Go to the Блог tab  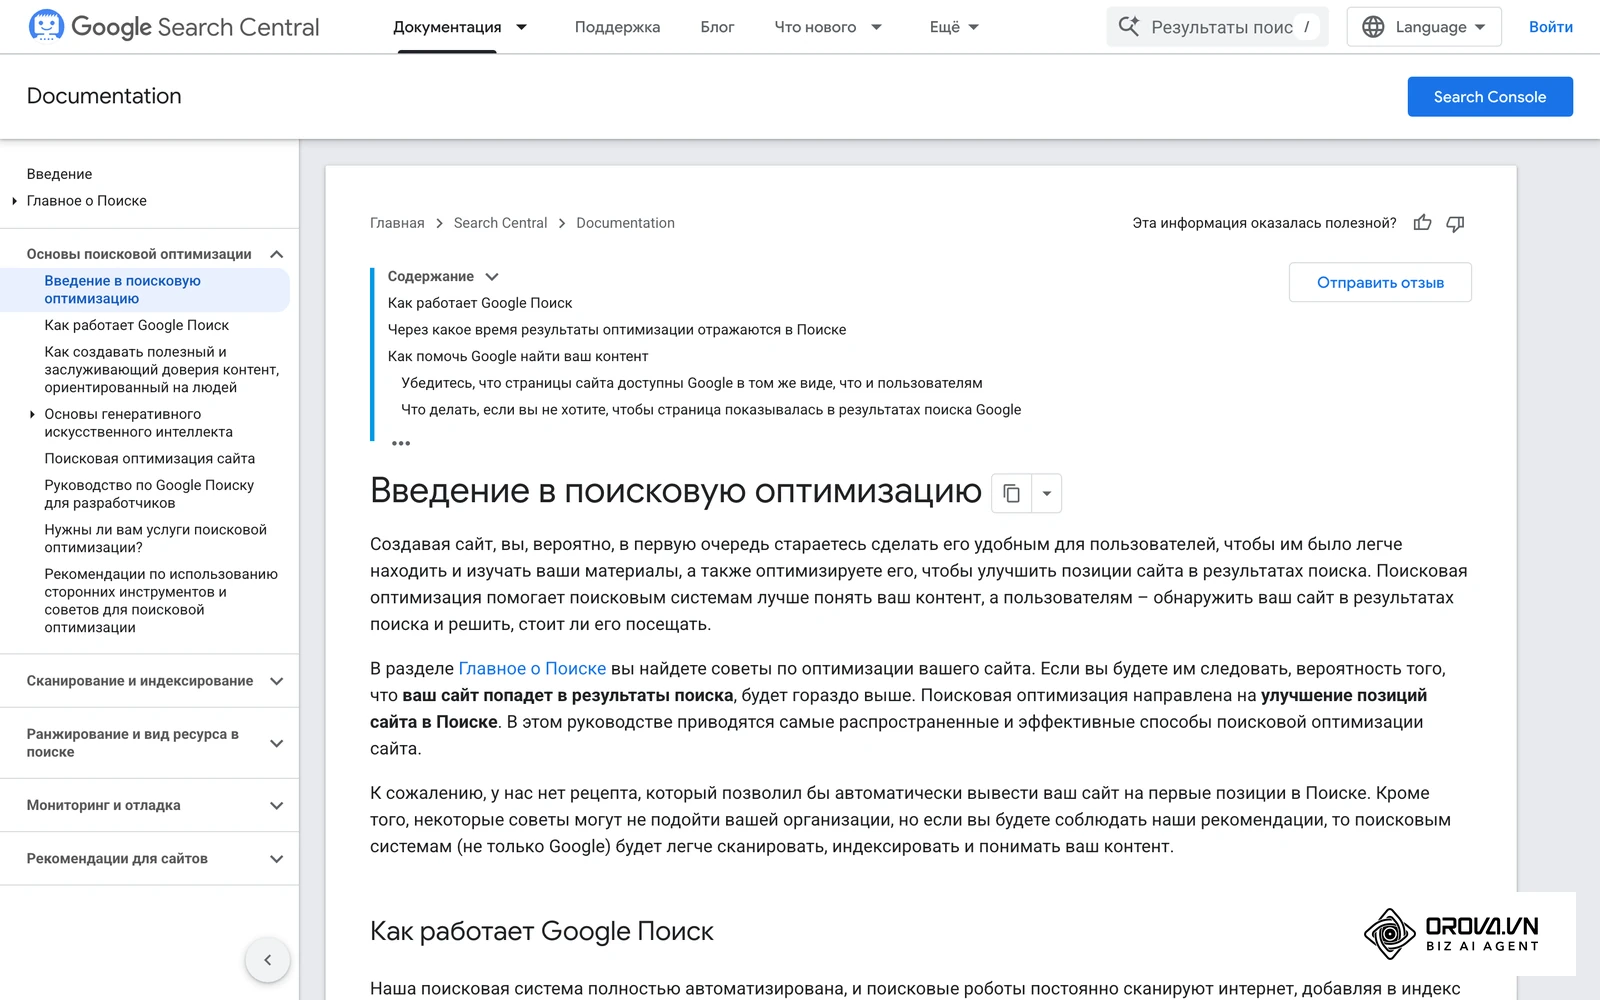(717, 27)
